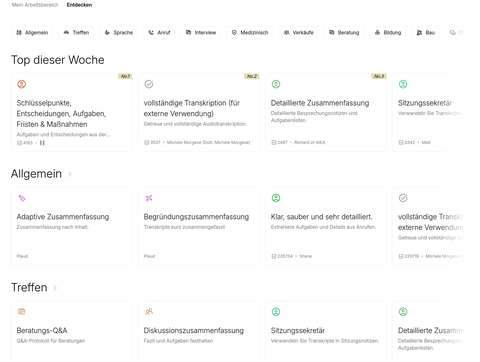Open vollständige Transkription No.2 template title
Image resolution: width=480 pixels, height=362 pixels.
tap(192, 108)
